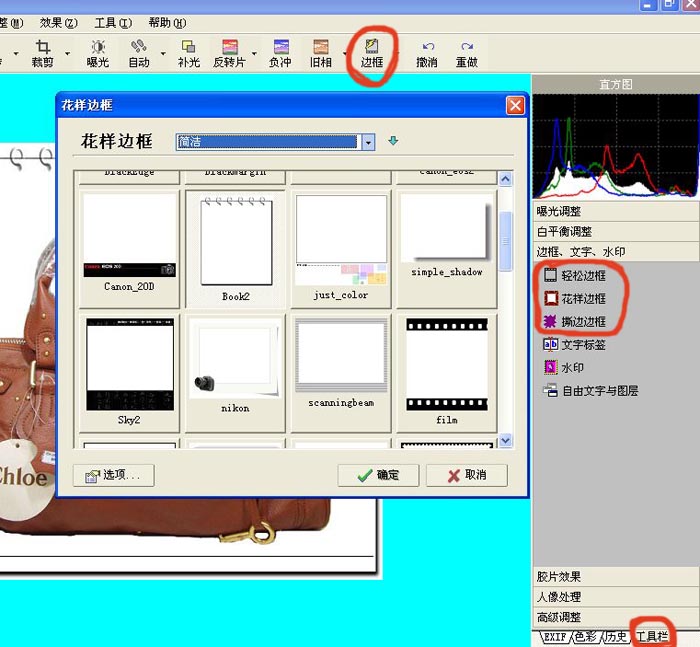Close the 花样边框 dialog
This screenshot has height=647, width=700.
pos(515,106)
